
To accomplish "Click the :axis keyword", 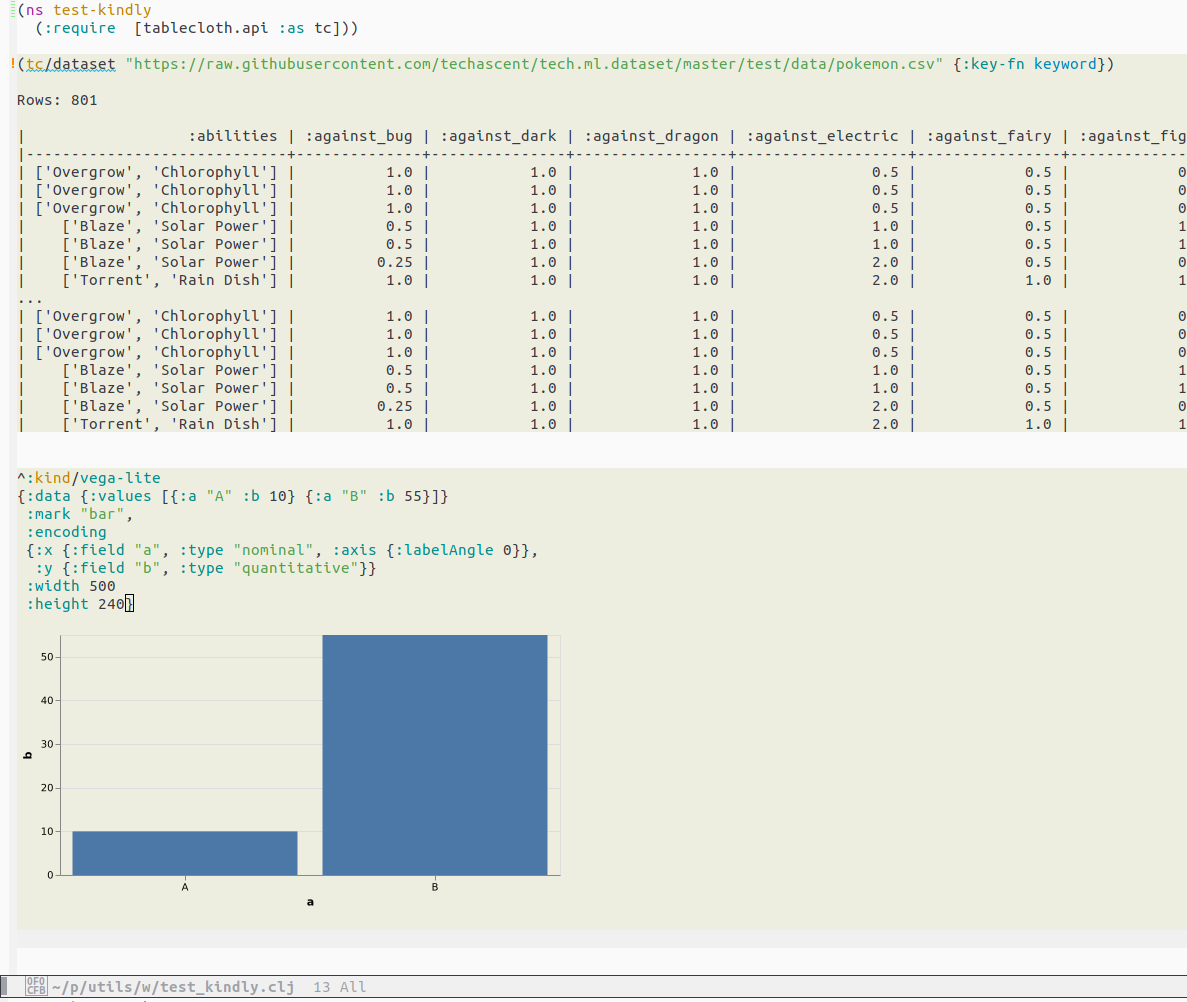I will point(354,550).
